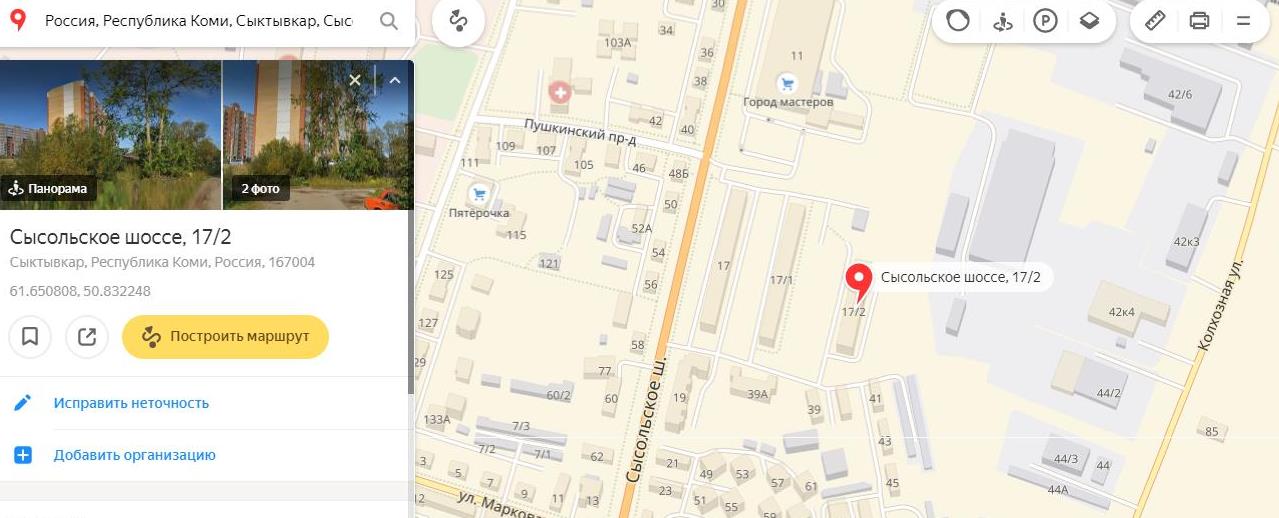Click the share location icon
This screenshot has height=518, width=1279.
(x=87, y=337)
